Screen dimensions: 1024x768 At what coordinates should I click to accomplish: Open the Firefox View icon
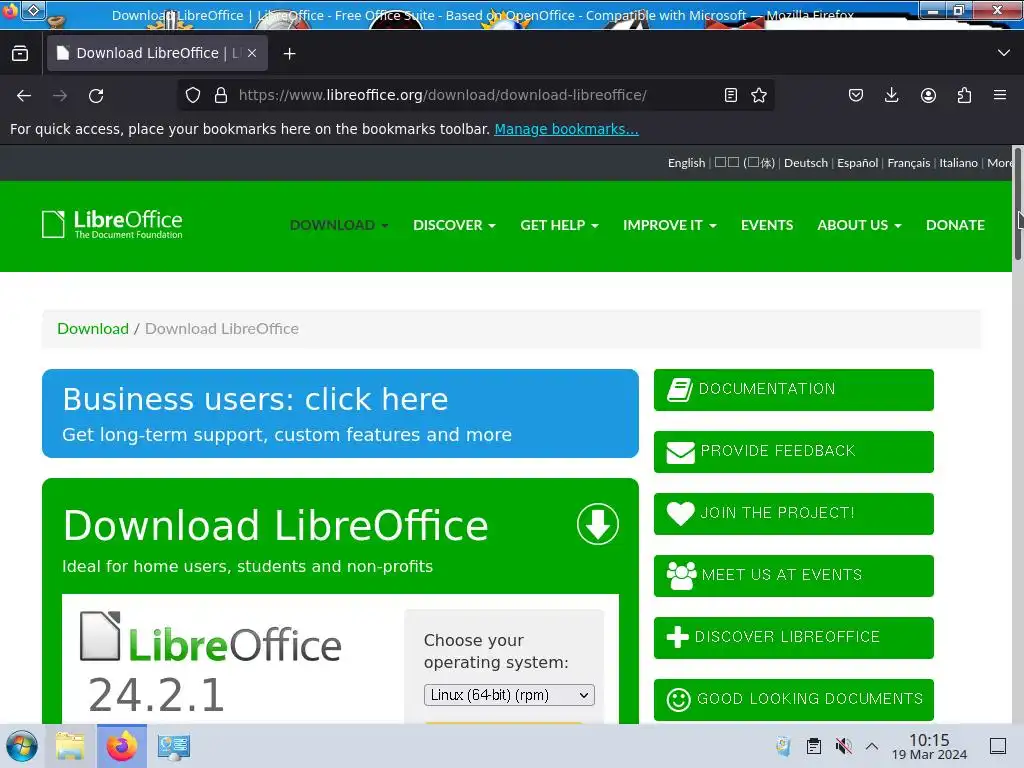point(20,53)
